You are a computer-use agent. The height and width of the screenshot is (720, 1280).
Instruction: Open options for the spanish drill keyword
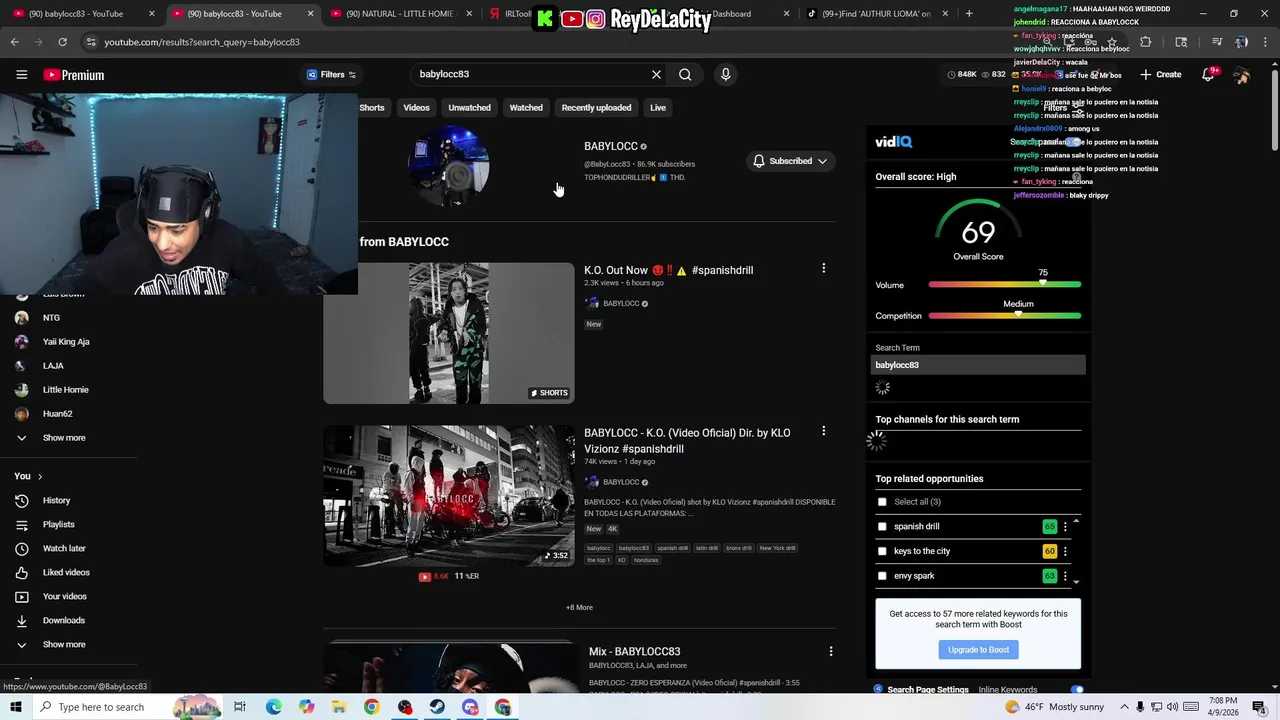tap(1065, 526)
